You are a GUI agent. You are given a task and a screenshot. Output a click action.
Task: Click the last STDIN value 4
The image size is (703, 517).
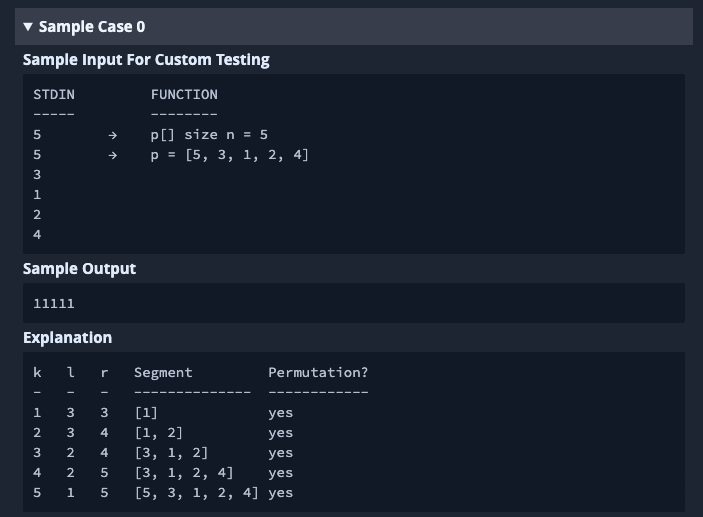(37, 235)
